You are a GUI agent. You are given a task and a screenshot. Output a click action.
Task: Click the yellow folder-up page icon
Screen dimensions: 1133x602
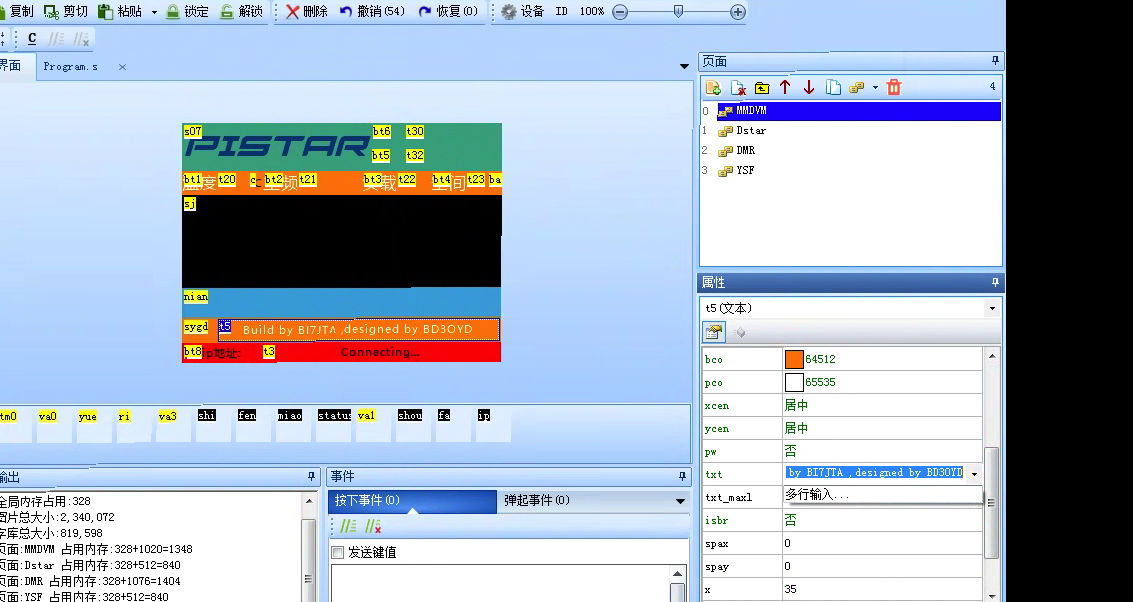762,87
